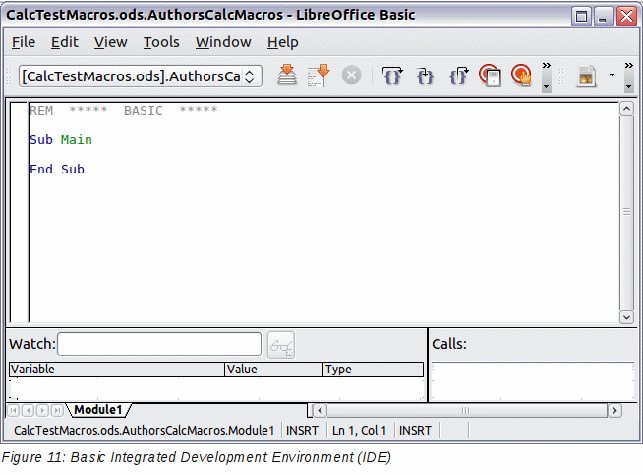Open first toolbar options dropdown arrow
Image resolution: width=643 pixels, height=475 pixels.
(x=547, y=87)
